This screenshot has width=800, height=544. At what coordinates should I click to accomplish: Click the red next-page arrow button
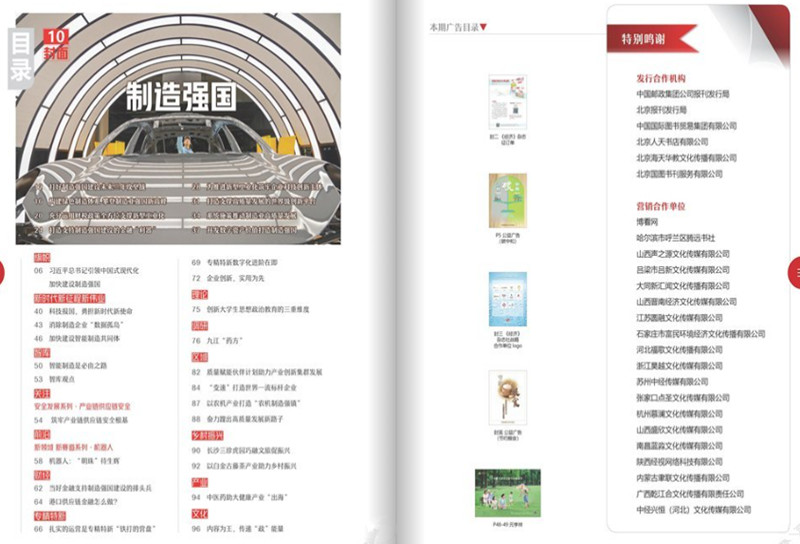pyautogui.click(x=794, y=271)
